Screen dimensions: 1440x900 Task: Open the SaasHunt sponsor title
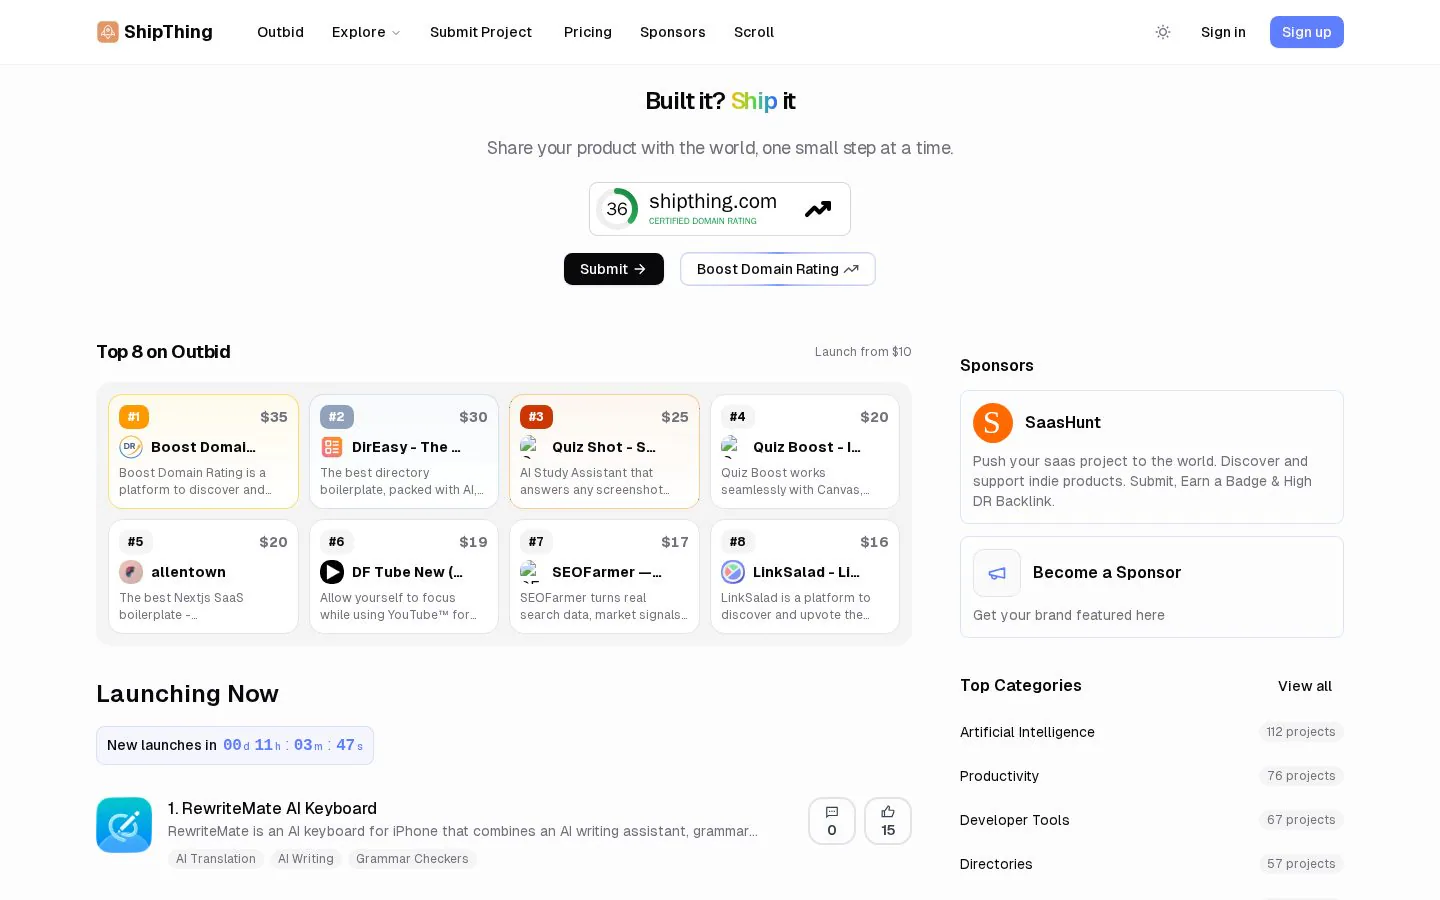pos(1063,423)
